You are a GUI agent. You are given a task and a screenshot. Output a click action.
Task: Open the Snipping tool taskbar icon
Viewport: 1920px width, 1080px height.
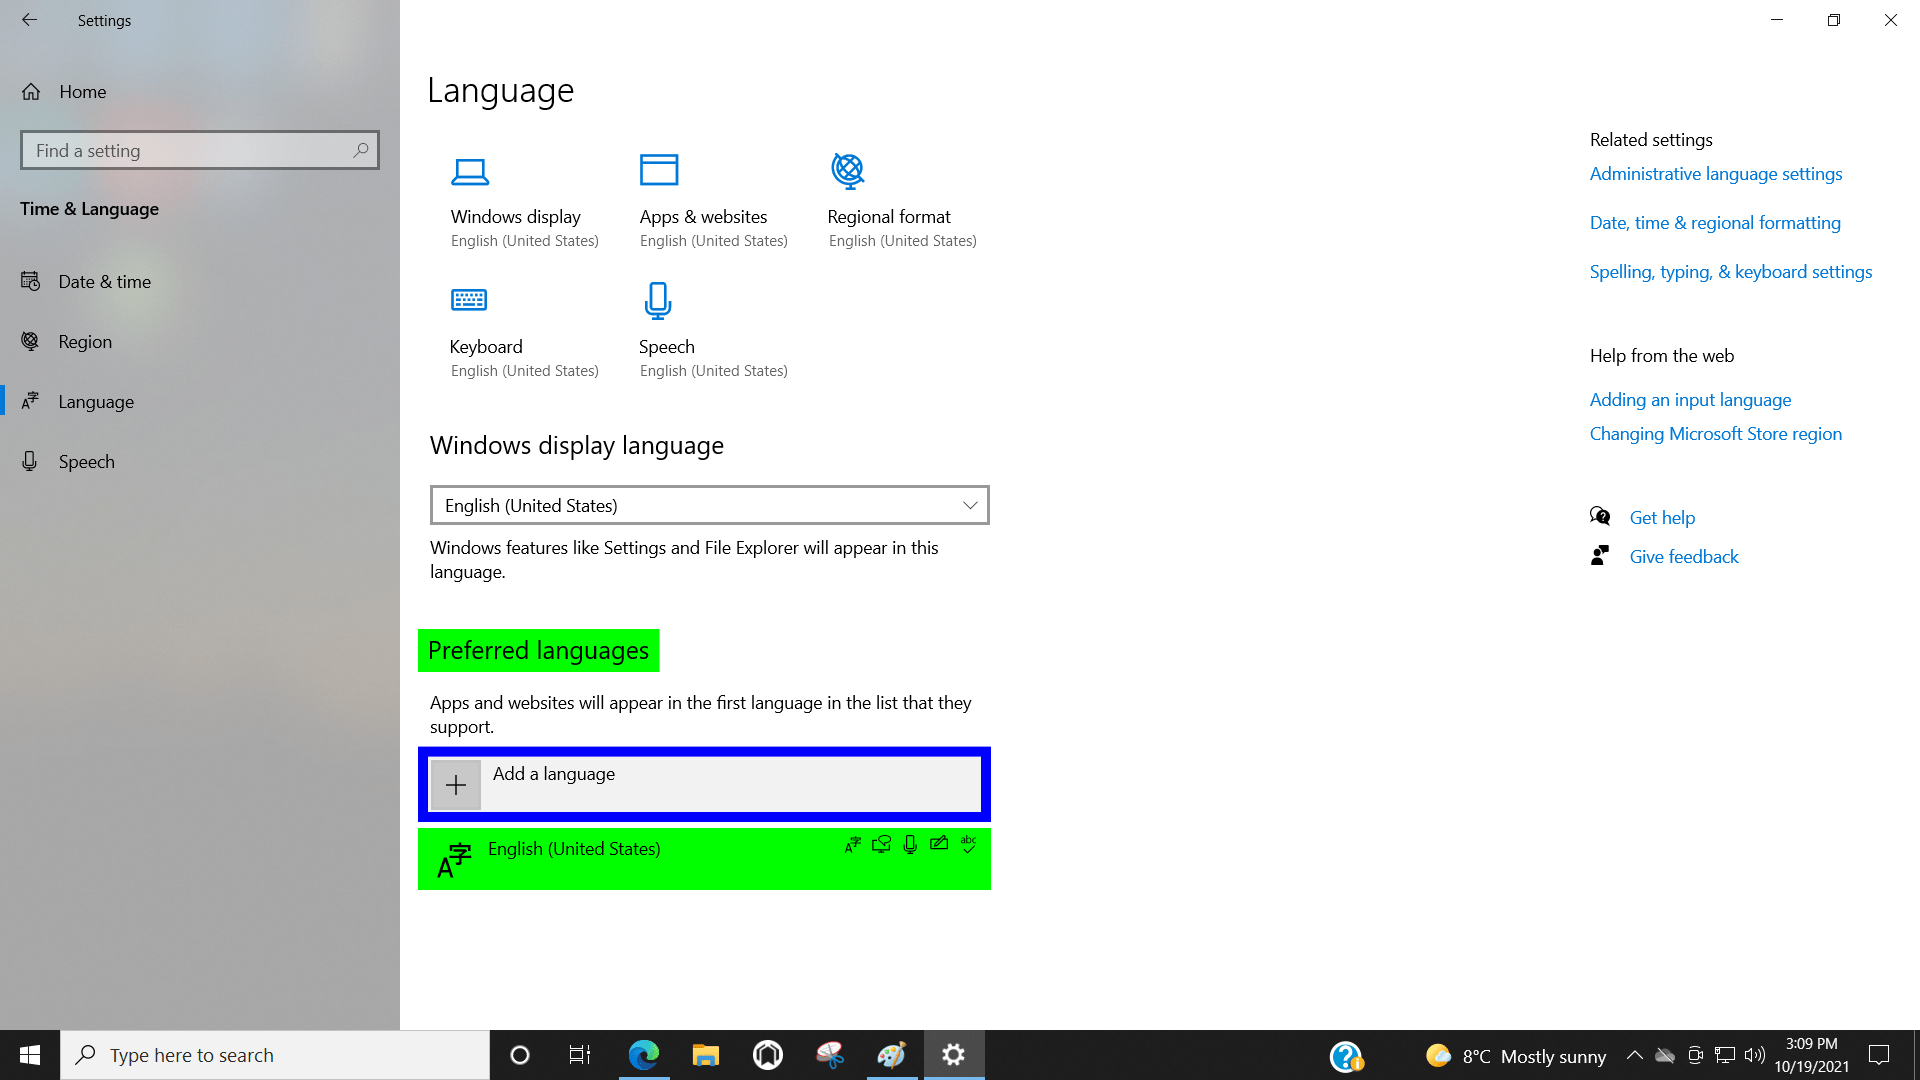(x=830, y=1055)
